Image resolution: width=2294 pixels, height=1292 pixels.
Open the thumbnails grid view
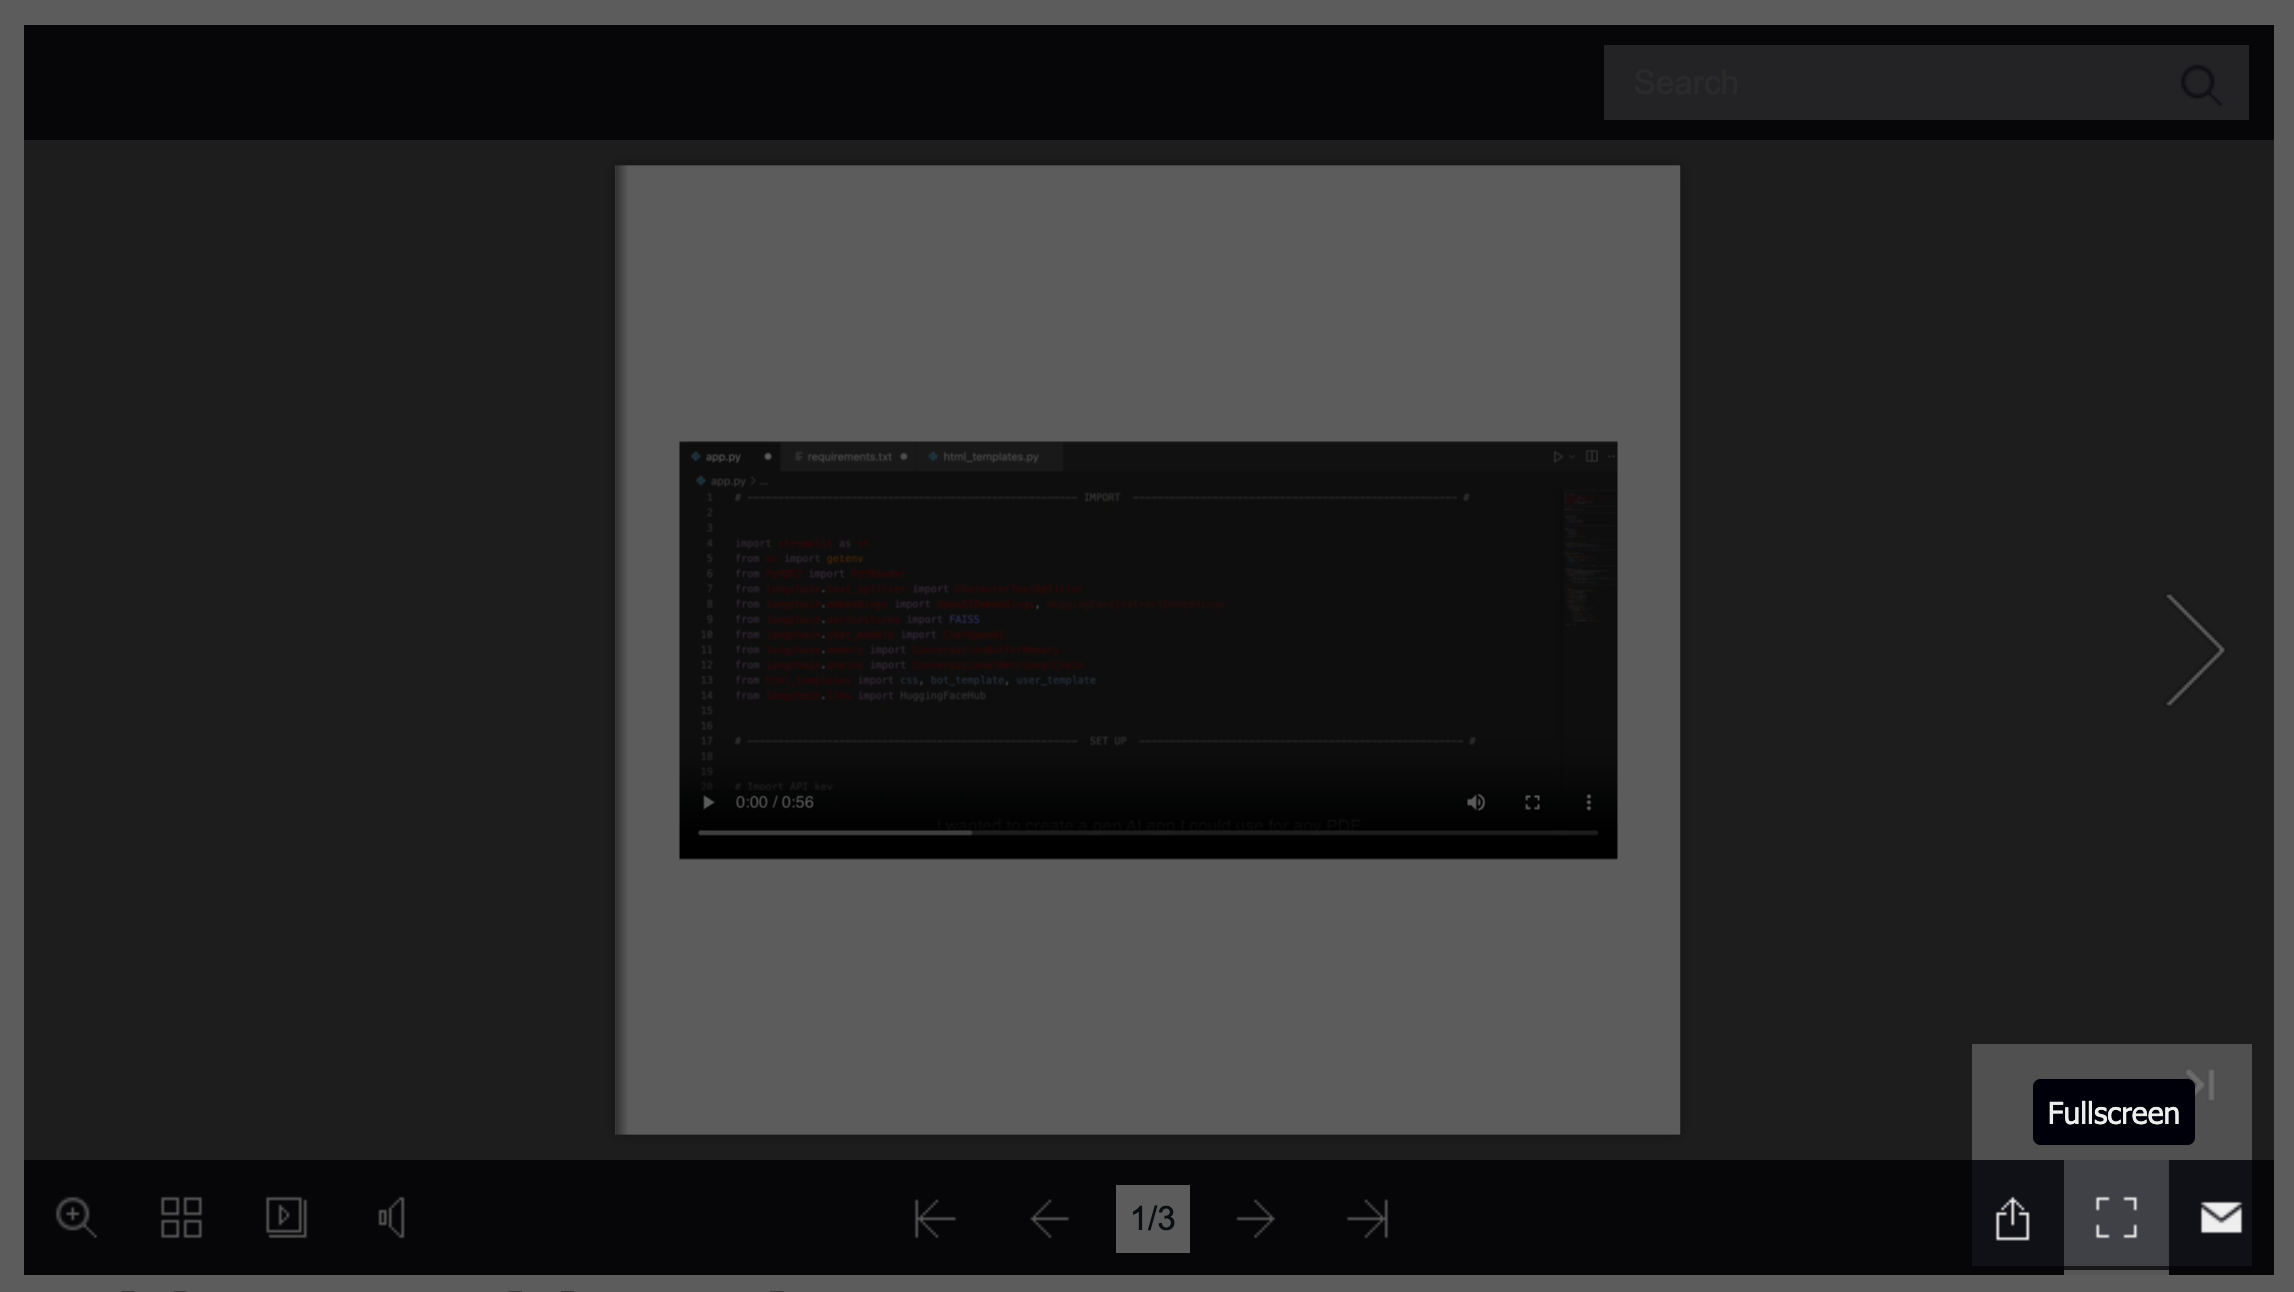[x=181, y=1217]
